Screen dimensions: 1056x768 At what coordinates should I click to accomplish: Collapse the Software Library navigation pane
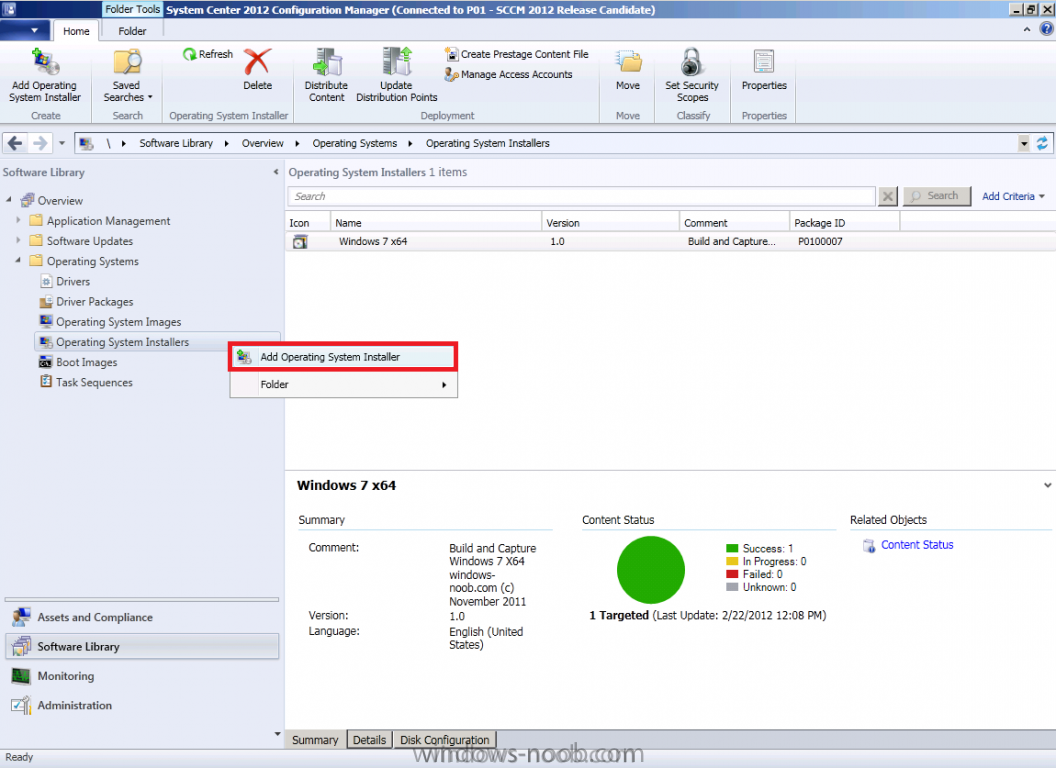(275, 172)
